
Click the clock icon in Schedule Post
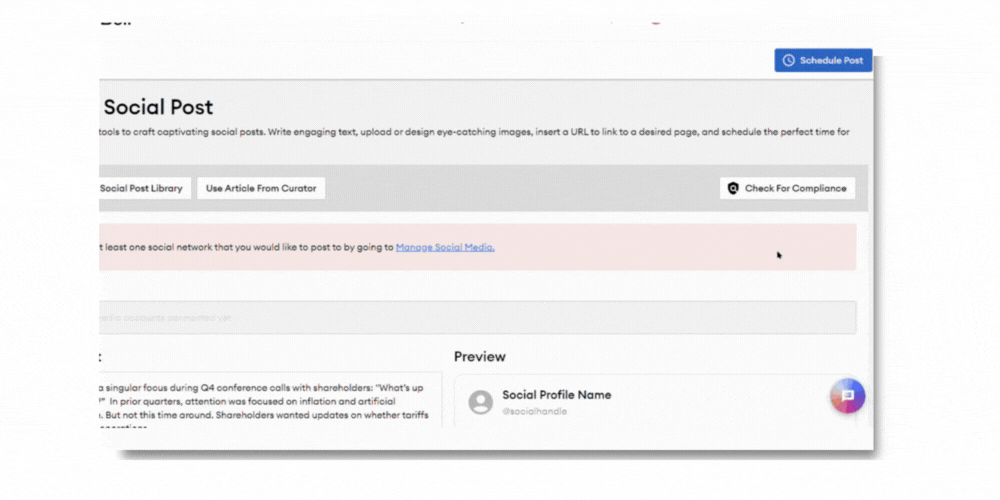789,60
